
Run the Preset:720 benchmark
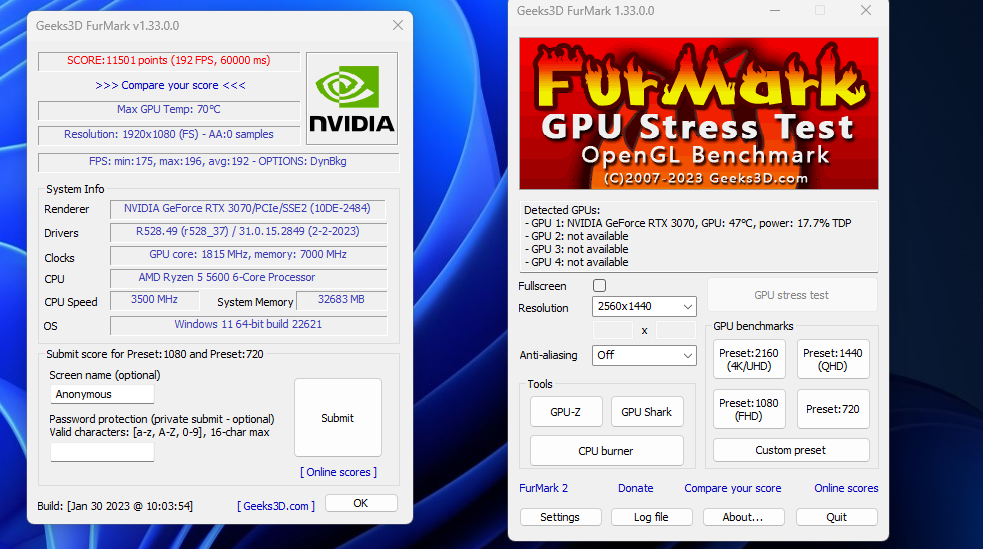coord(833,409)
